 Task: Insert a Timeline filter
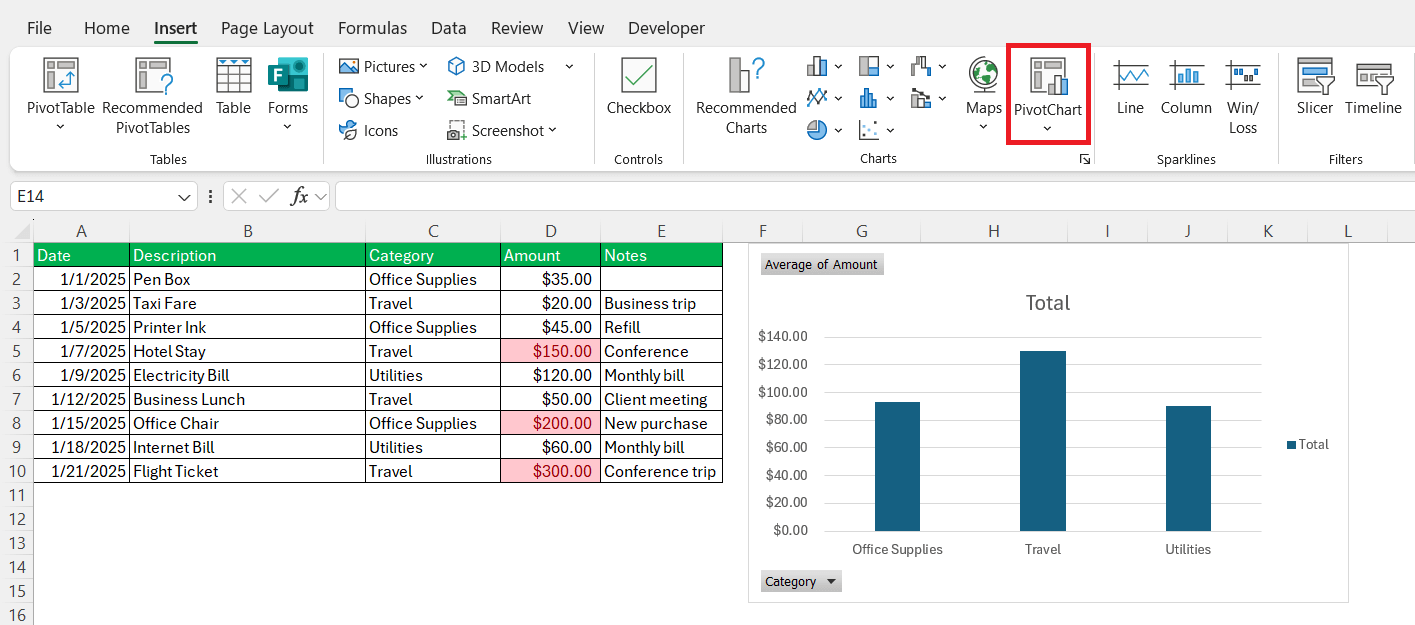1373,87
